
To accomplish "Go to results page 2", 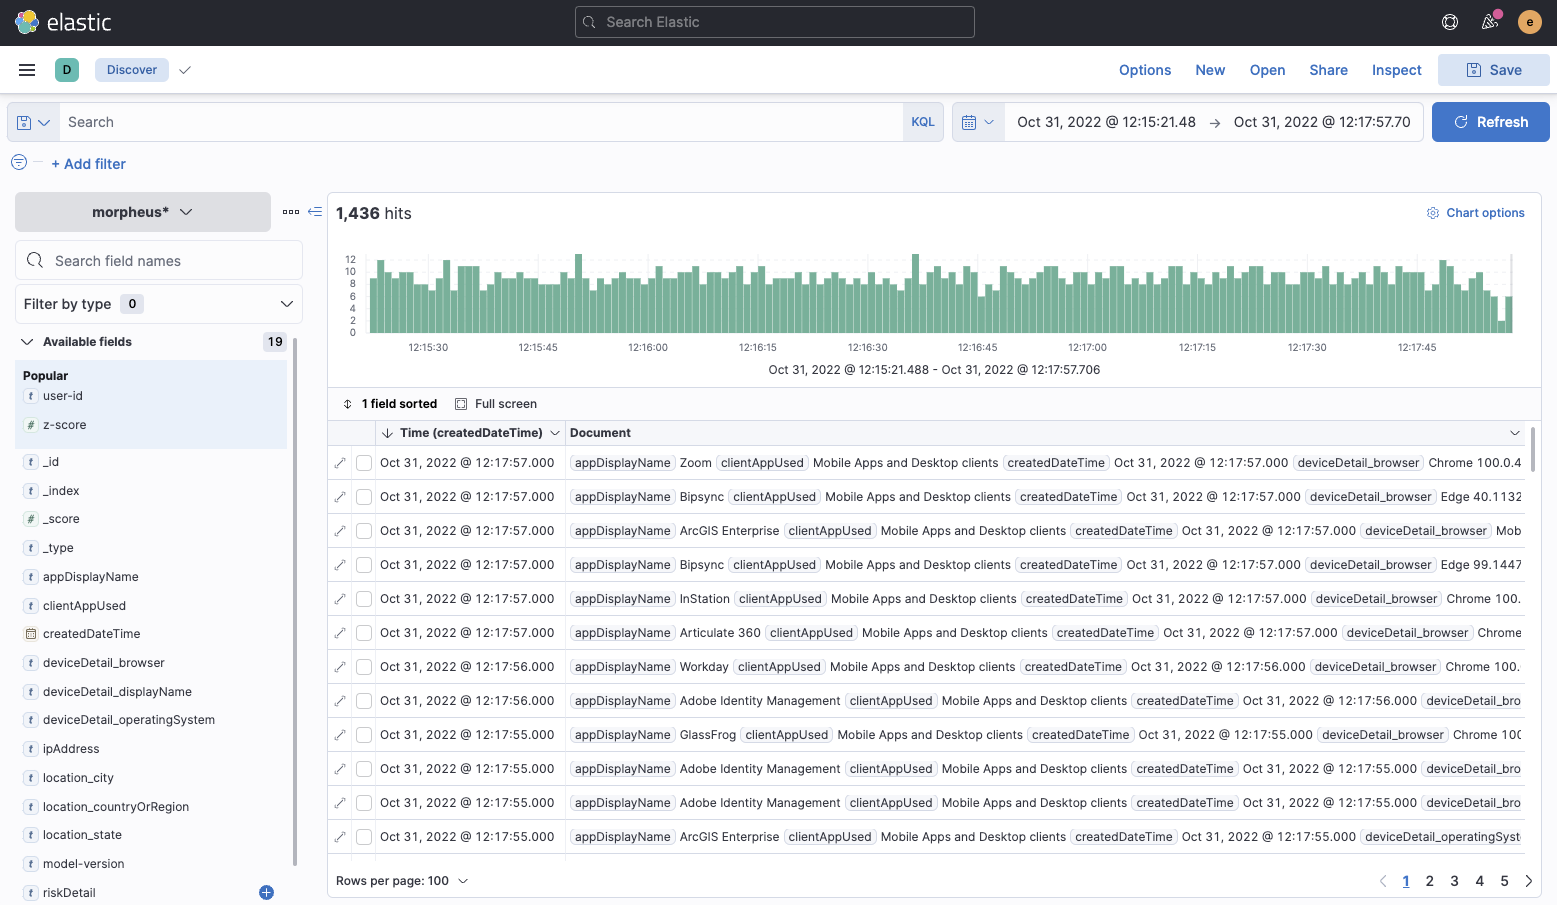I will (x=1430, y=881).
